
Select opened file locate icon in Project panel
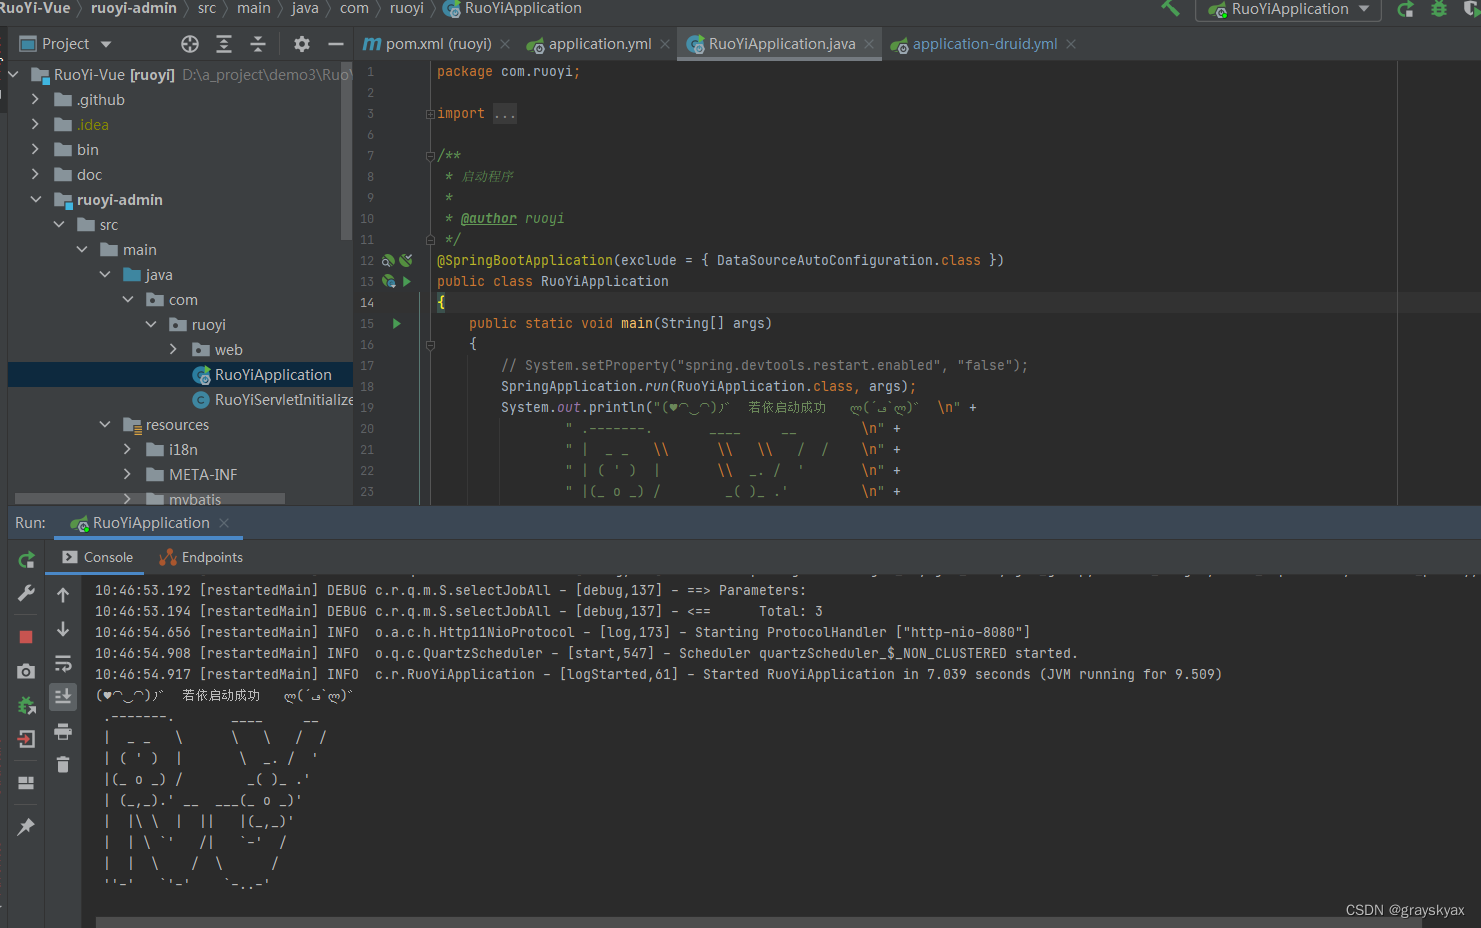click(x=190, y=44)
